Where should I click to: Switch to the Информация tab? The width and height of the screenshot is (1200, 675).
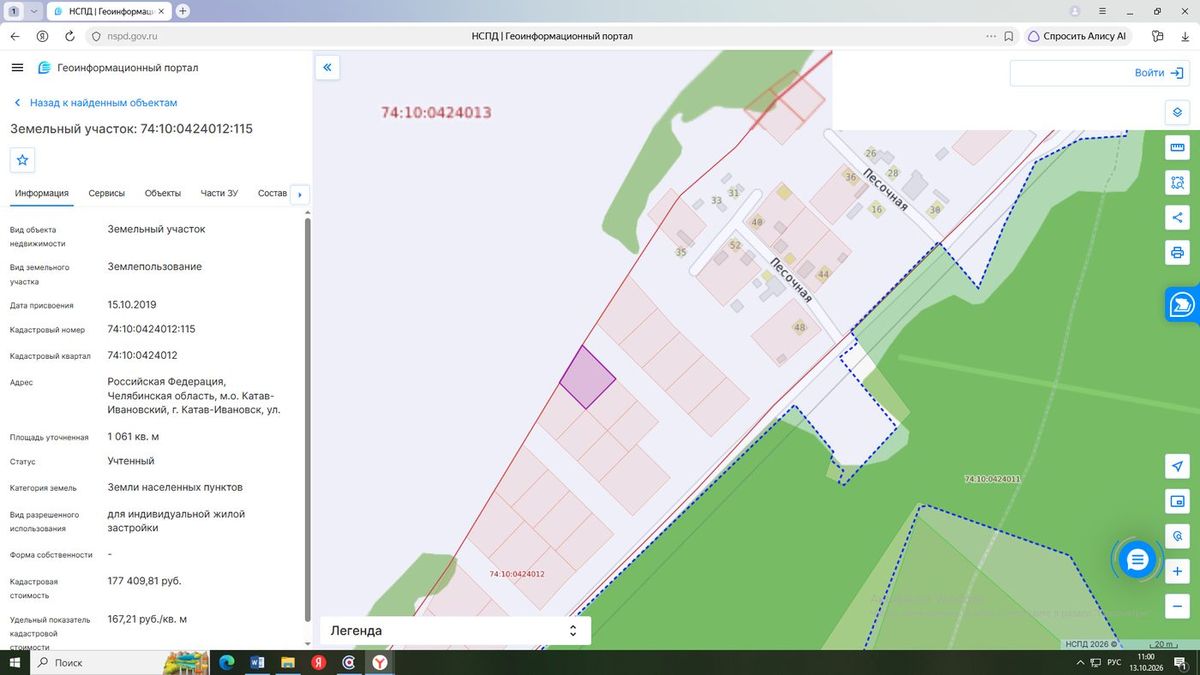tap(42, 193)
